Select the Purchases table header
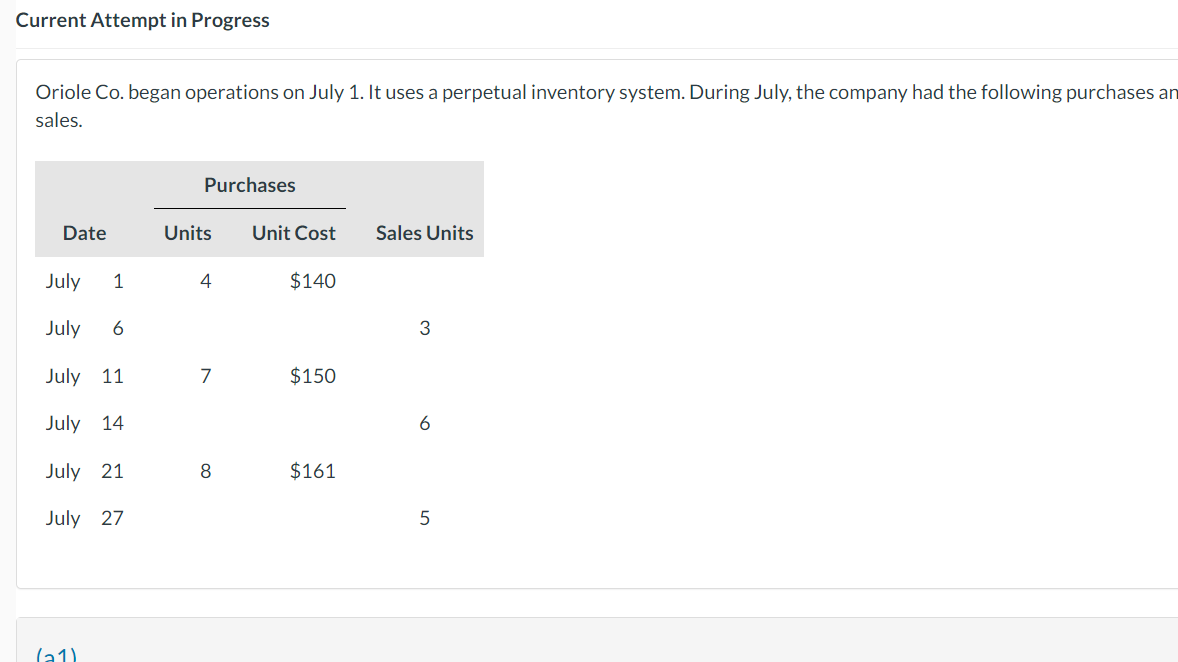Viewport: 1178px width, 662px height. (x=250, y=185)
